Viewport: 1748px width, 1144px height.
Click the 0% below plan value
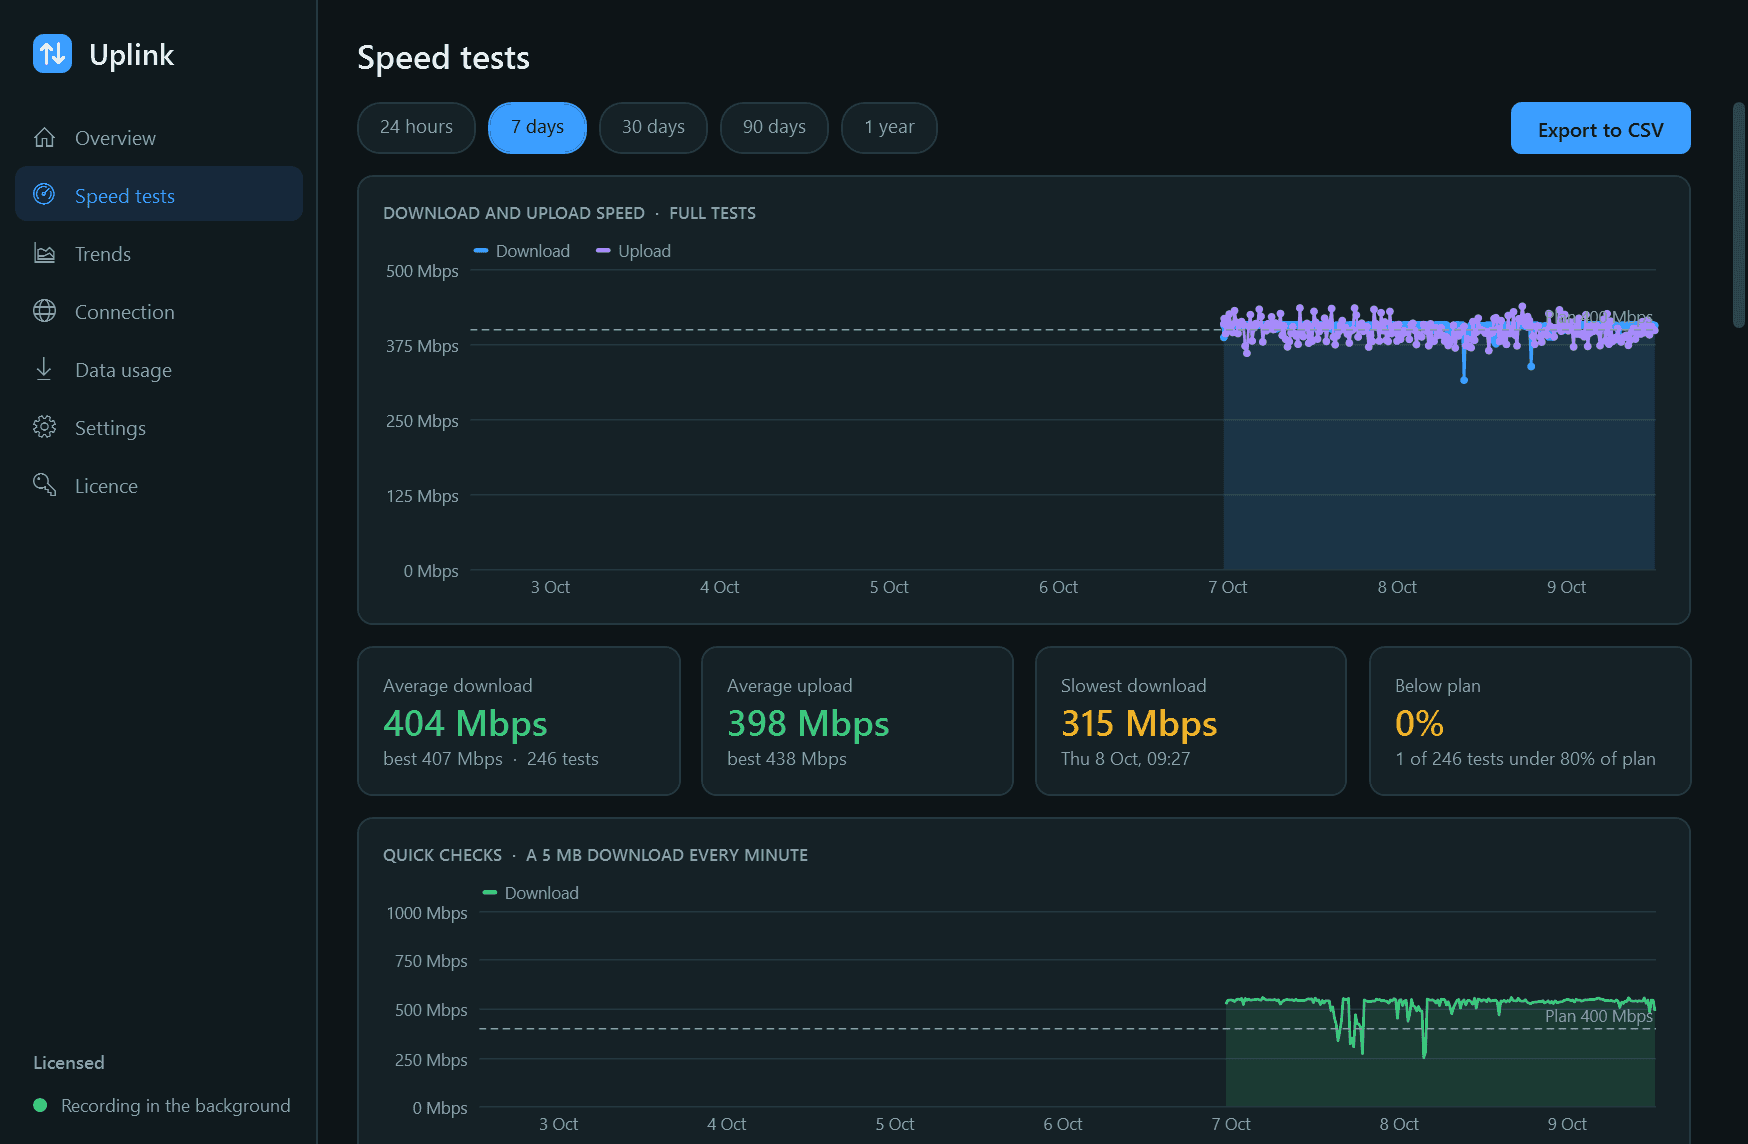pyautogui.click(x=1419, y=723)
